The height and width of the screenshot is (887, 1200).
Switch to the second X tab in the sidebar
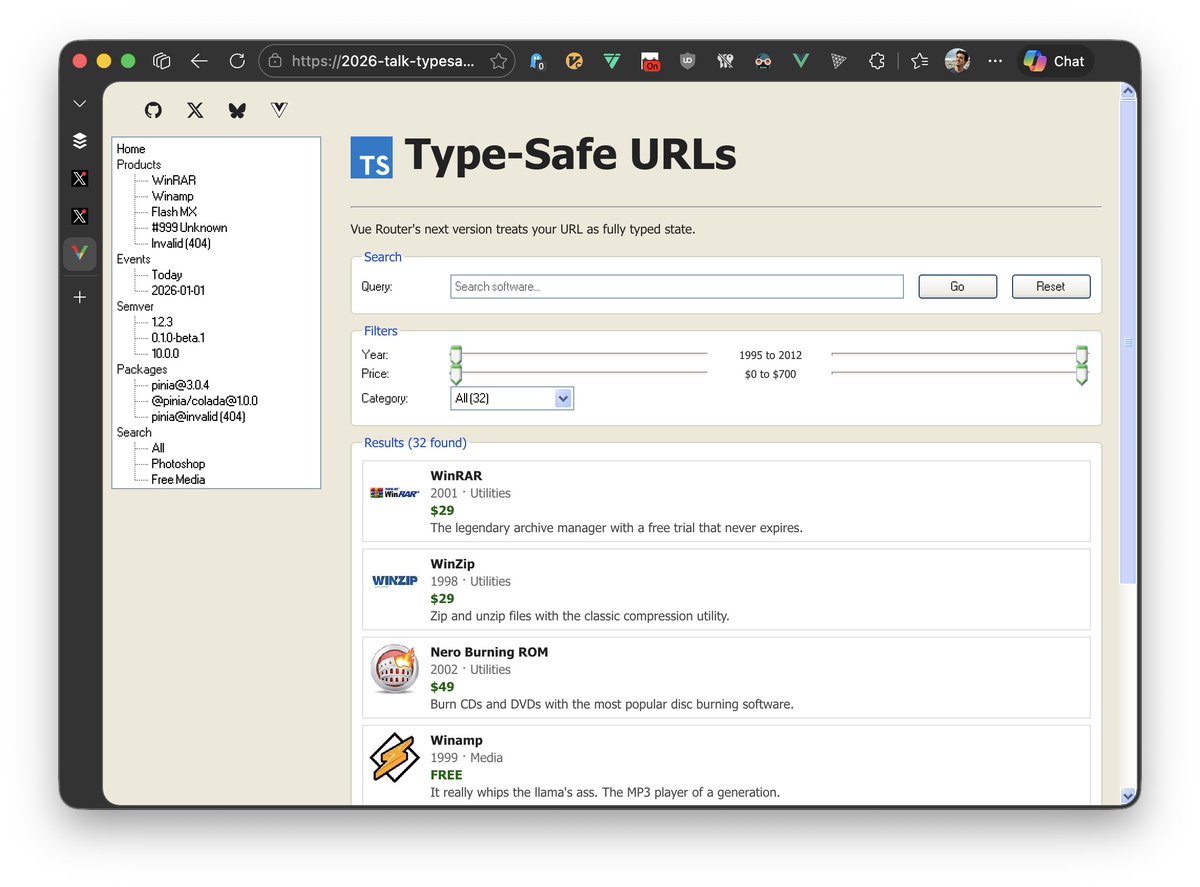[x=80, y=216]
